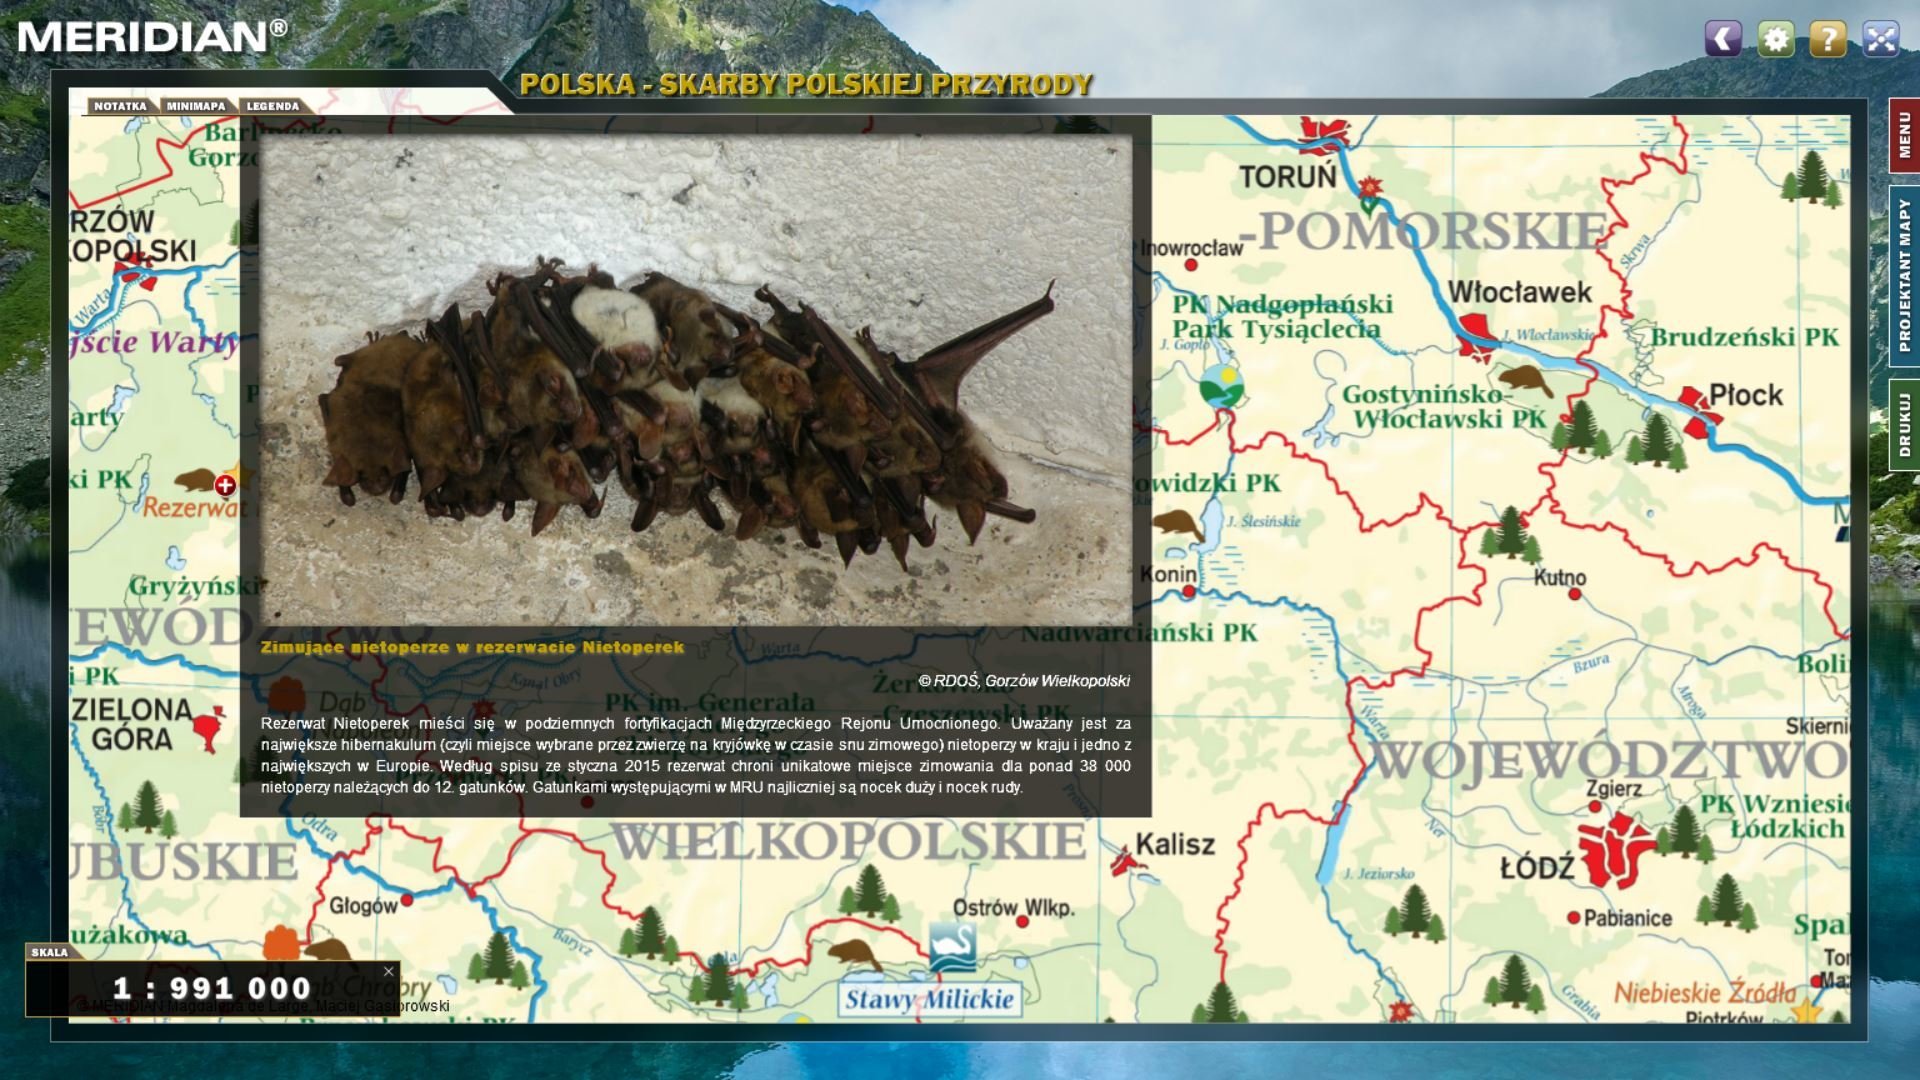Screen dimensions: 1920x1080
Task: Open the NOTATKA tab
Action: point(120,106)
